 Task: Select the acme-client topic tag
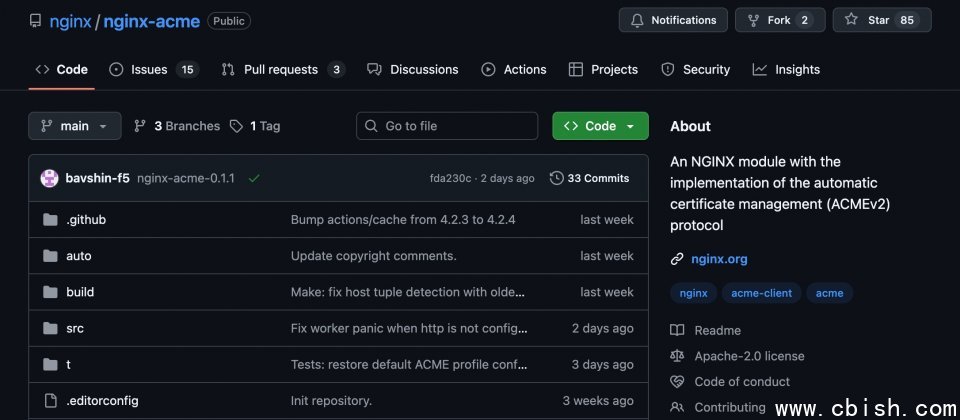point(762,293)
